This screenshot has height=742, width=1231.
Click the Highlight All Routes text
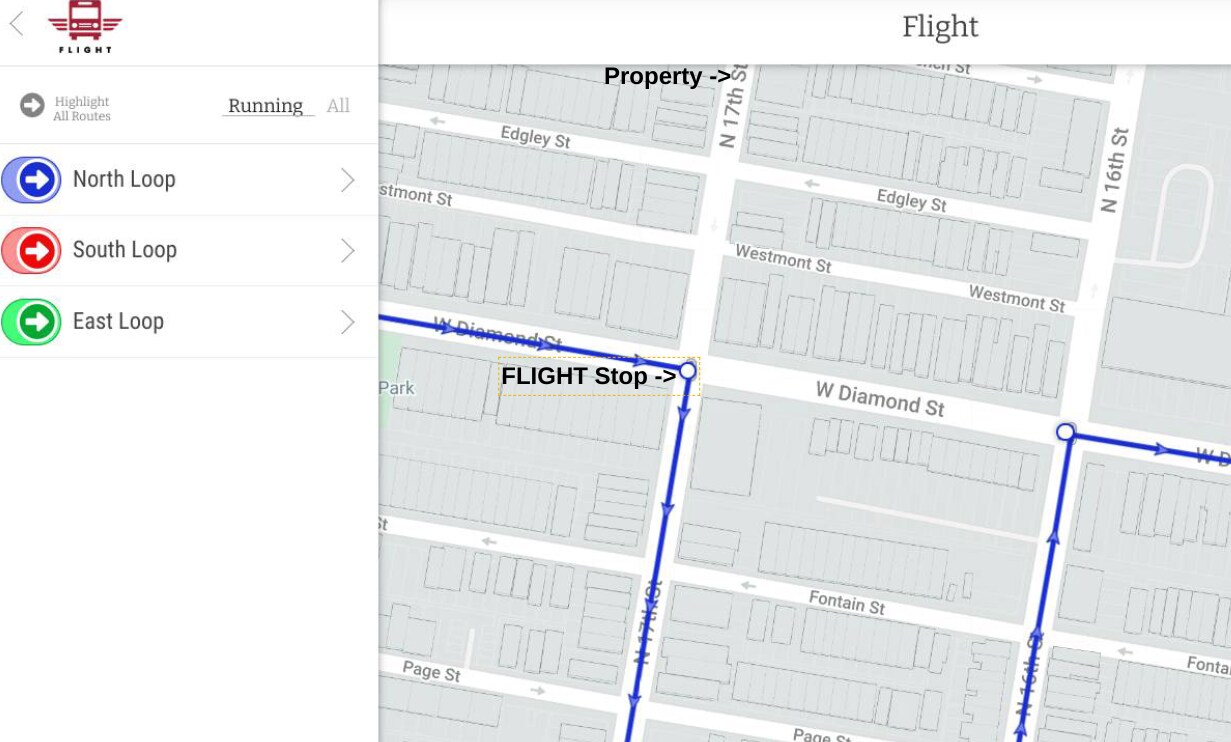click(x=82, y=109)
